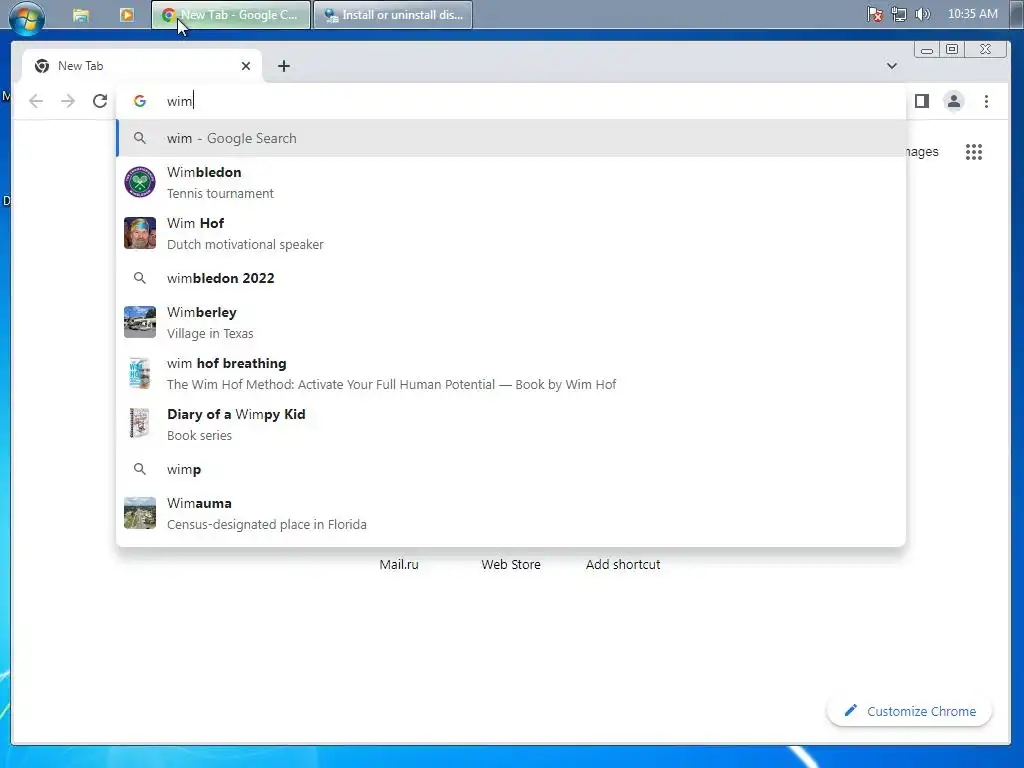Select the wim - Google Search suggestion
This screenshot has width=1024, height=768.
511,138
